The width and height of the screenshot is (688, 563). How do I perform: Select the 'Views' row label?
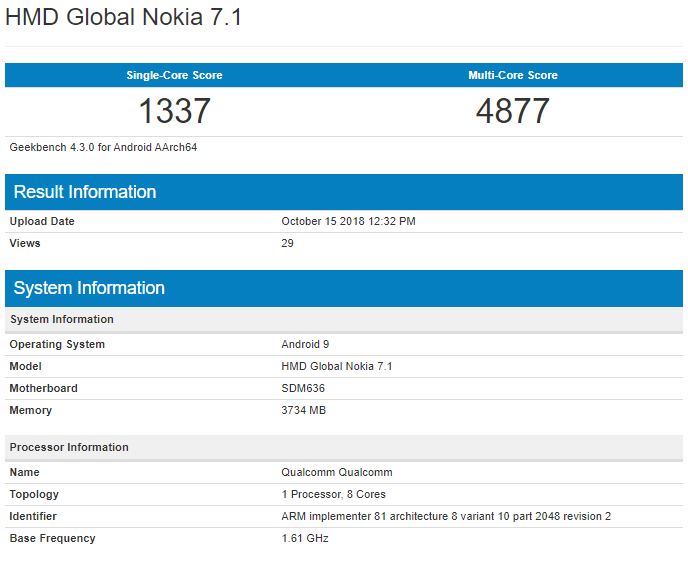pyautogui.click(x=25, y=243)
